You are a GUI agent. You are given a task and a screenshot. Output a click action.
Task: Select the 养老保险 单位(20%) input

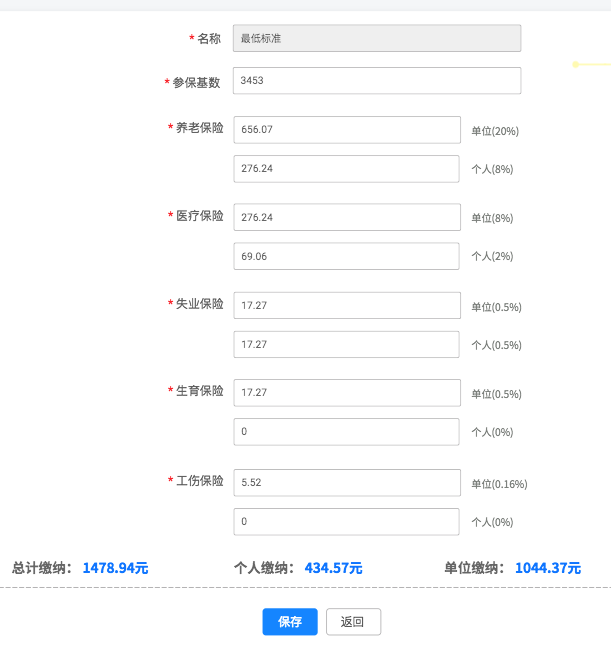[346, 130]
